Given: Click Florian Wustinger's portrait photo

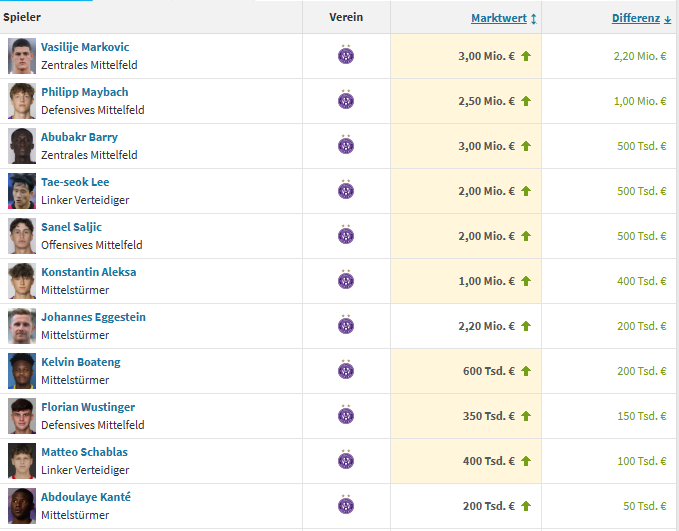Looking at the screenshot, I should coord(22,416).
